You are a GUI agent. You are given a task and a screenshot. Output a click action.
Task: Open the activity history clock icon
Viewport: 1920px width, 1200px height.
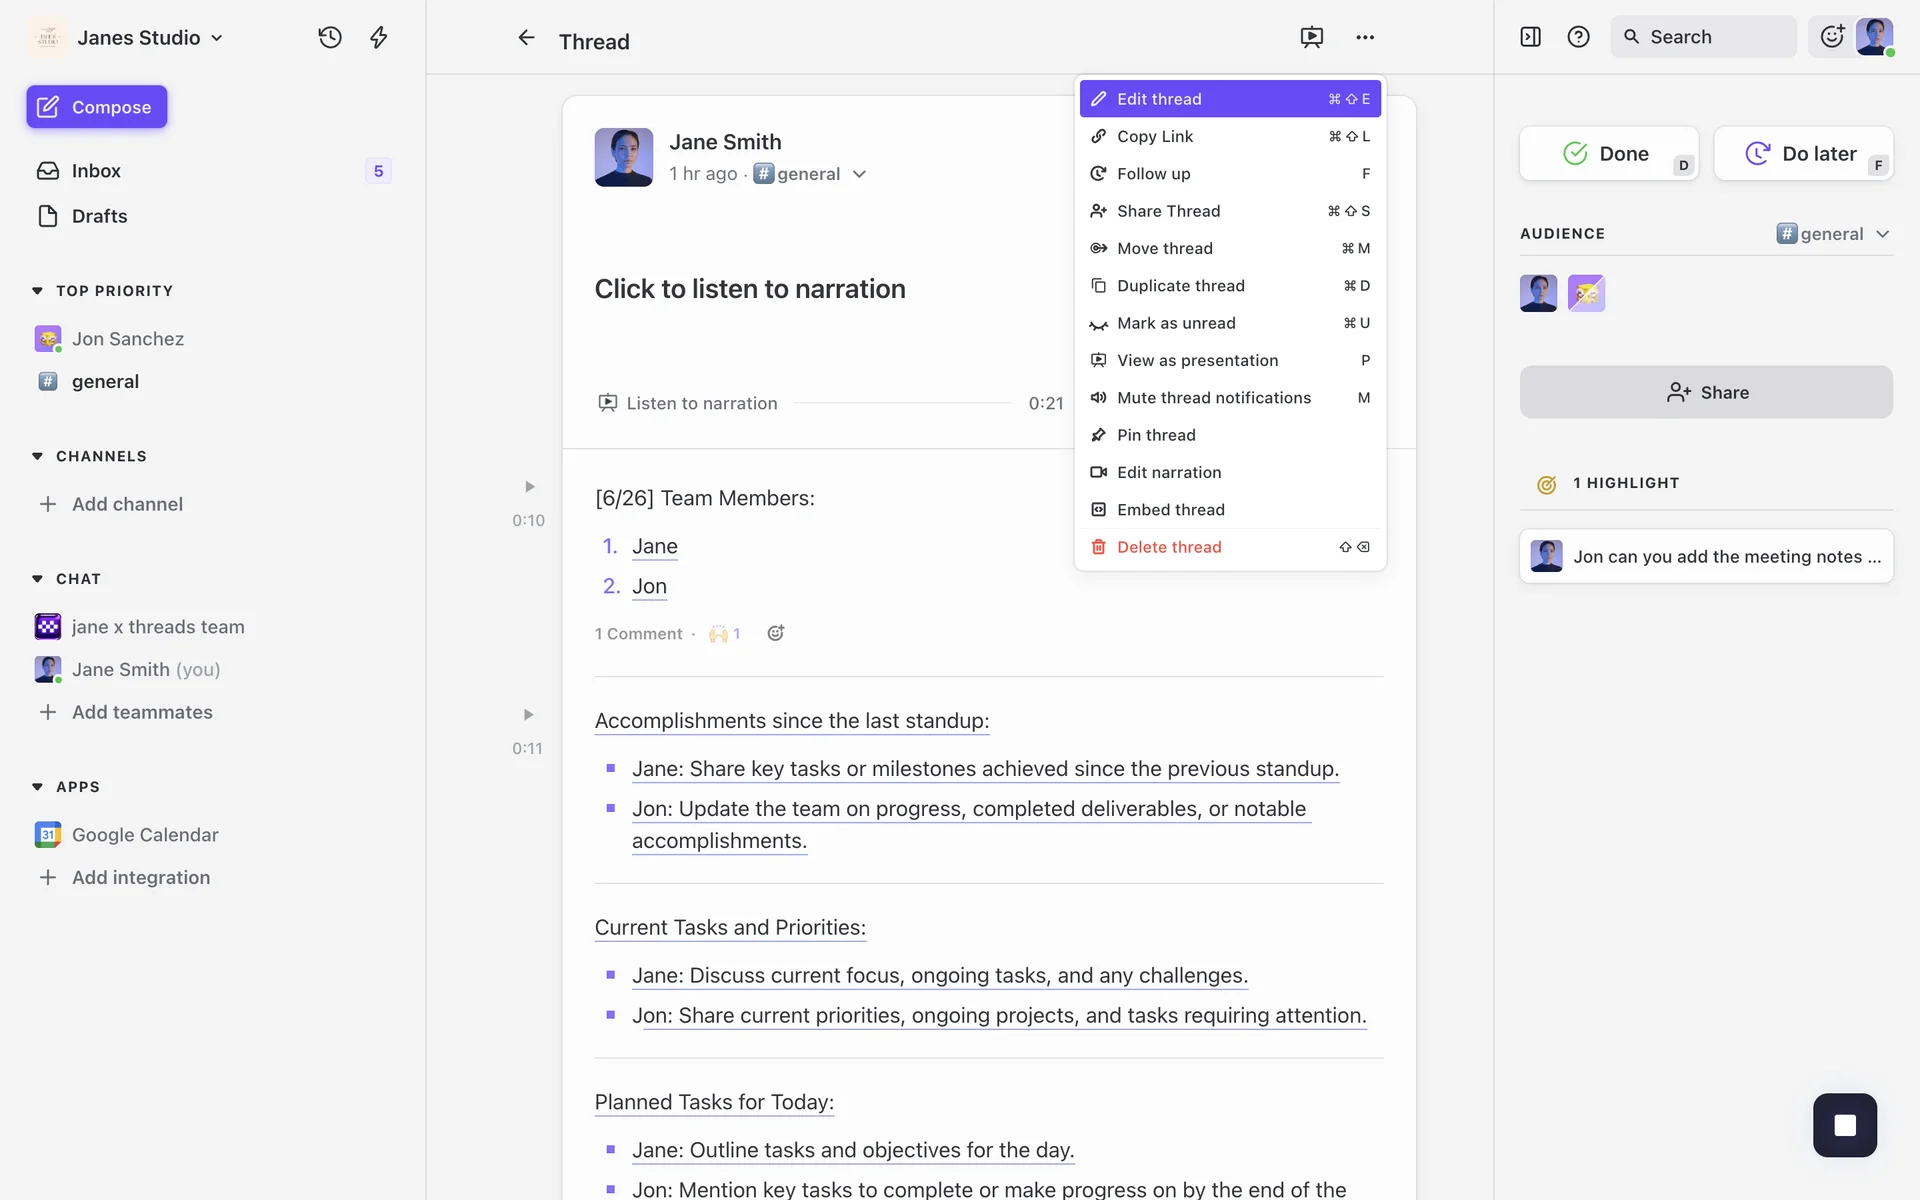click(330, 37)
